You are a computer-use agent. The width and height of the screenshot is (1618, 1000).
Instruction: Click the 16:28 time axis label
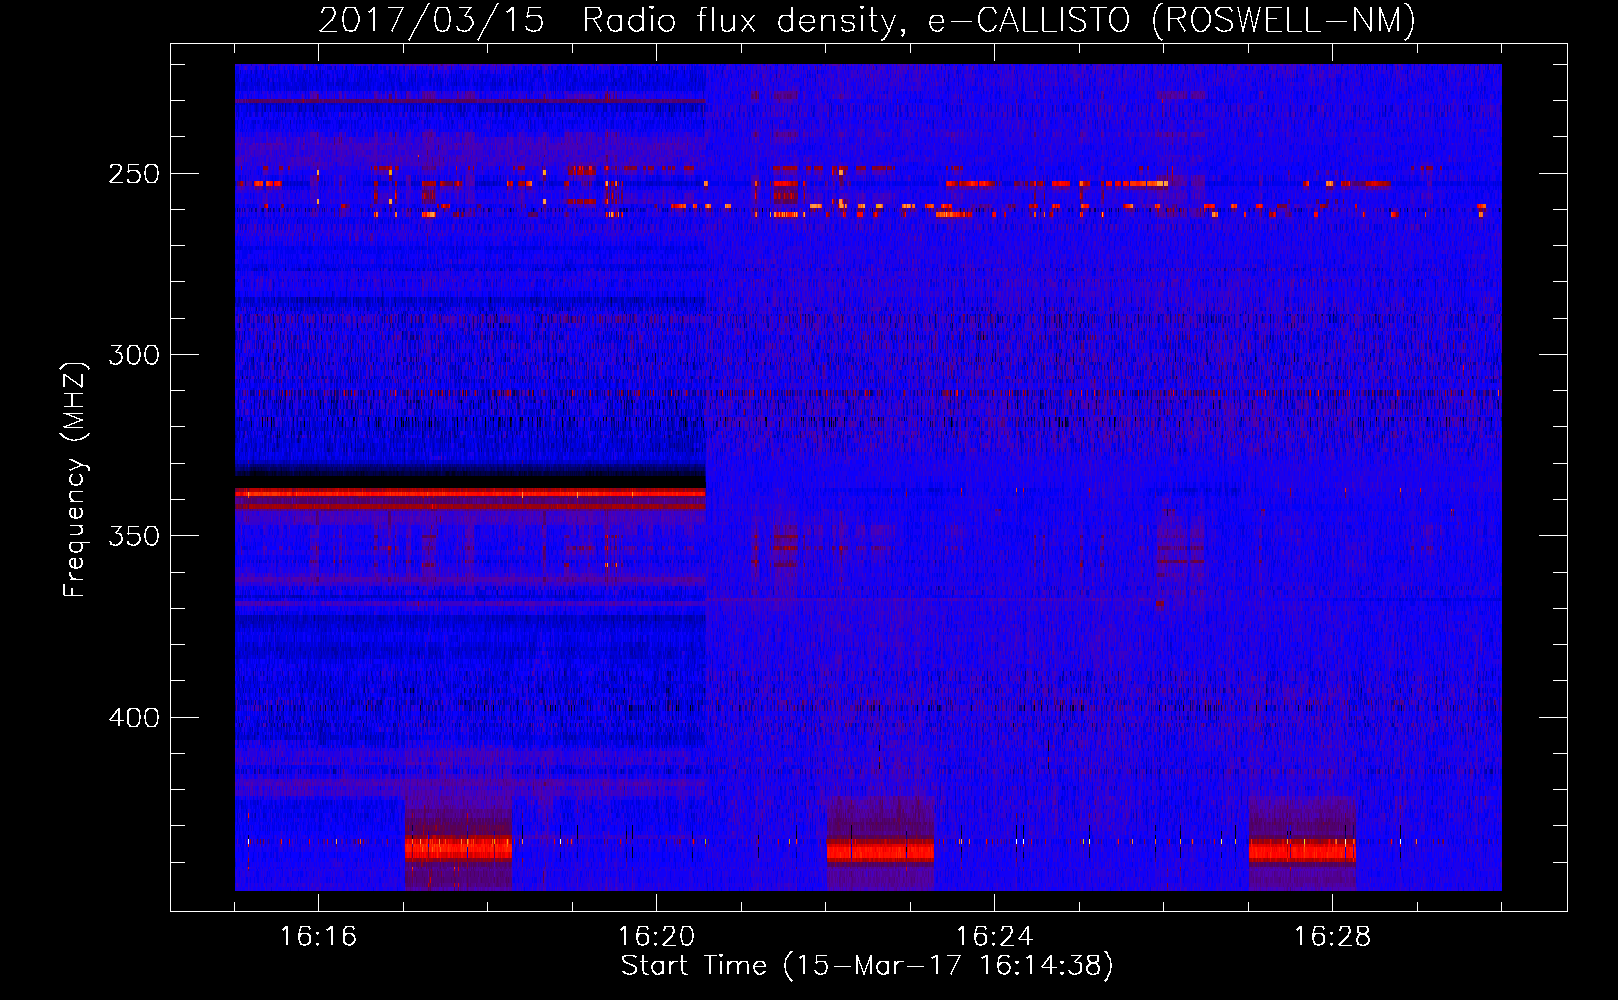pyautogui.click(x=1332, y=936)
